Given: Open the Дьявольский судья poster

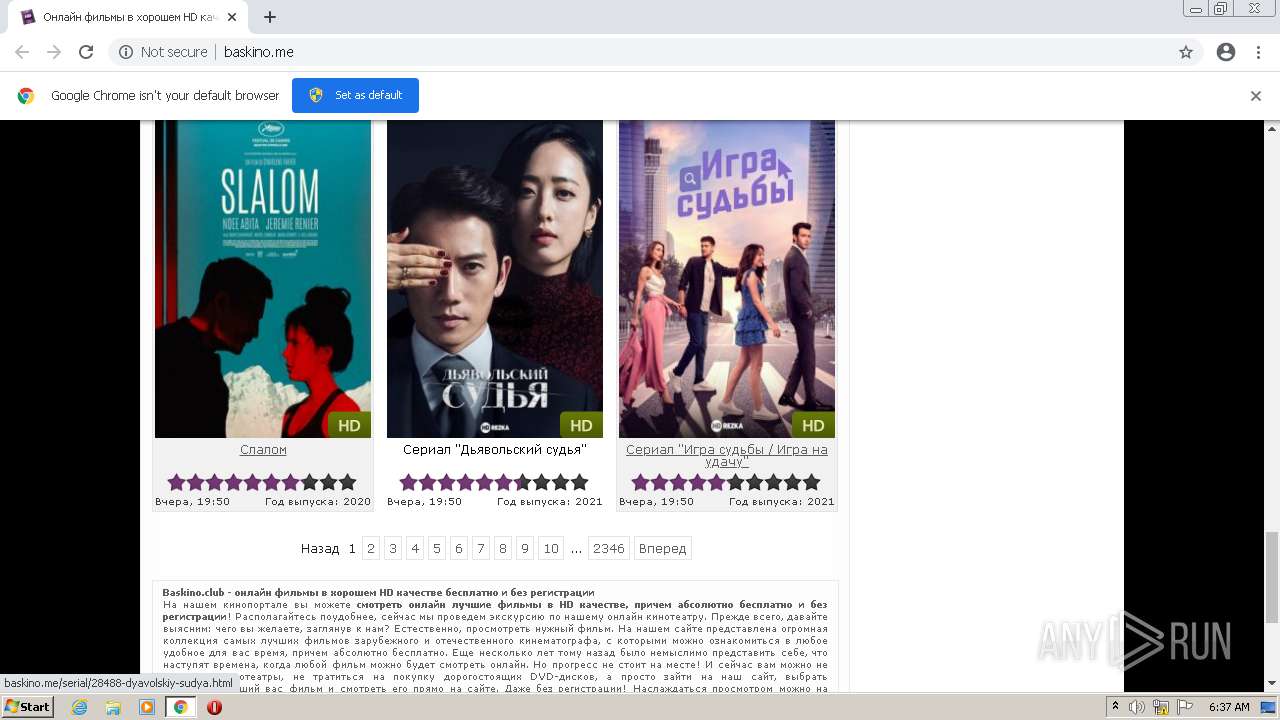Looking at the screenshot, I should (x=495, y=279).
